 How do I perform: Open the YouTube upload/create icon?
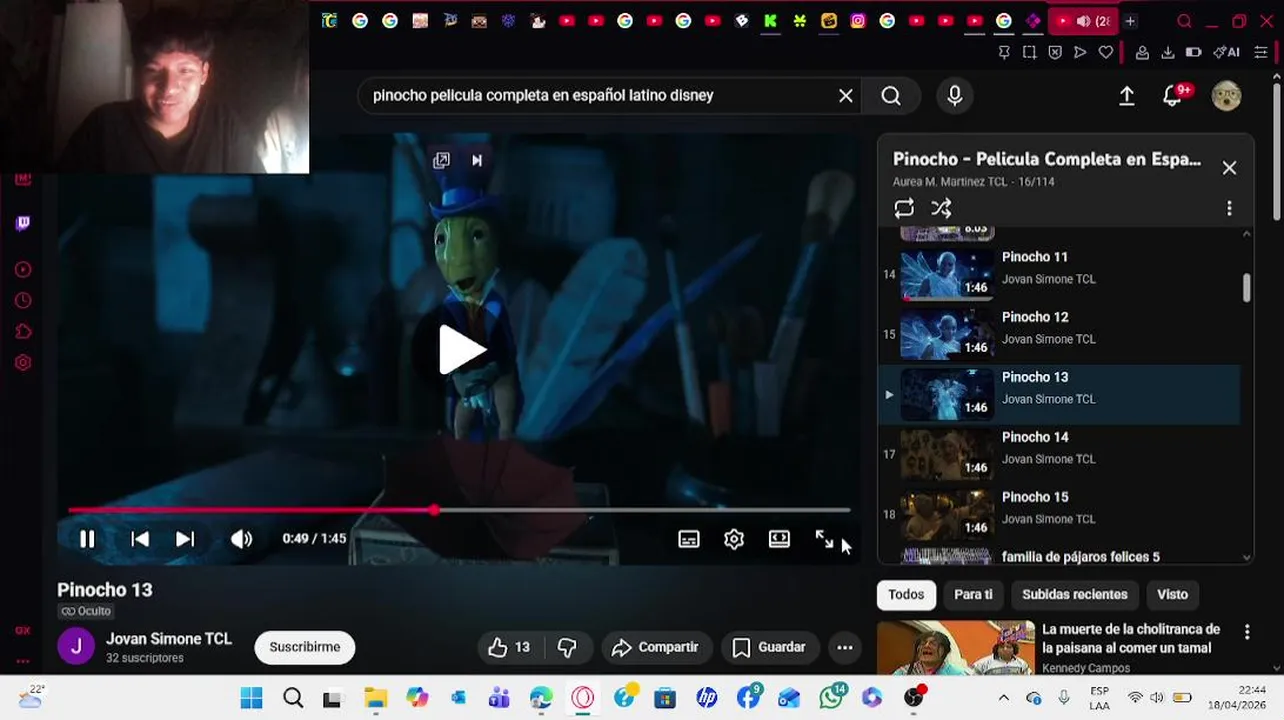tap(1126, 95)
